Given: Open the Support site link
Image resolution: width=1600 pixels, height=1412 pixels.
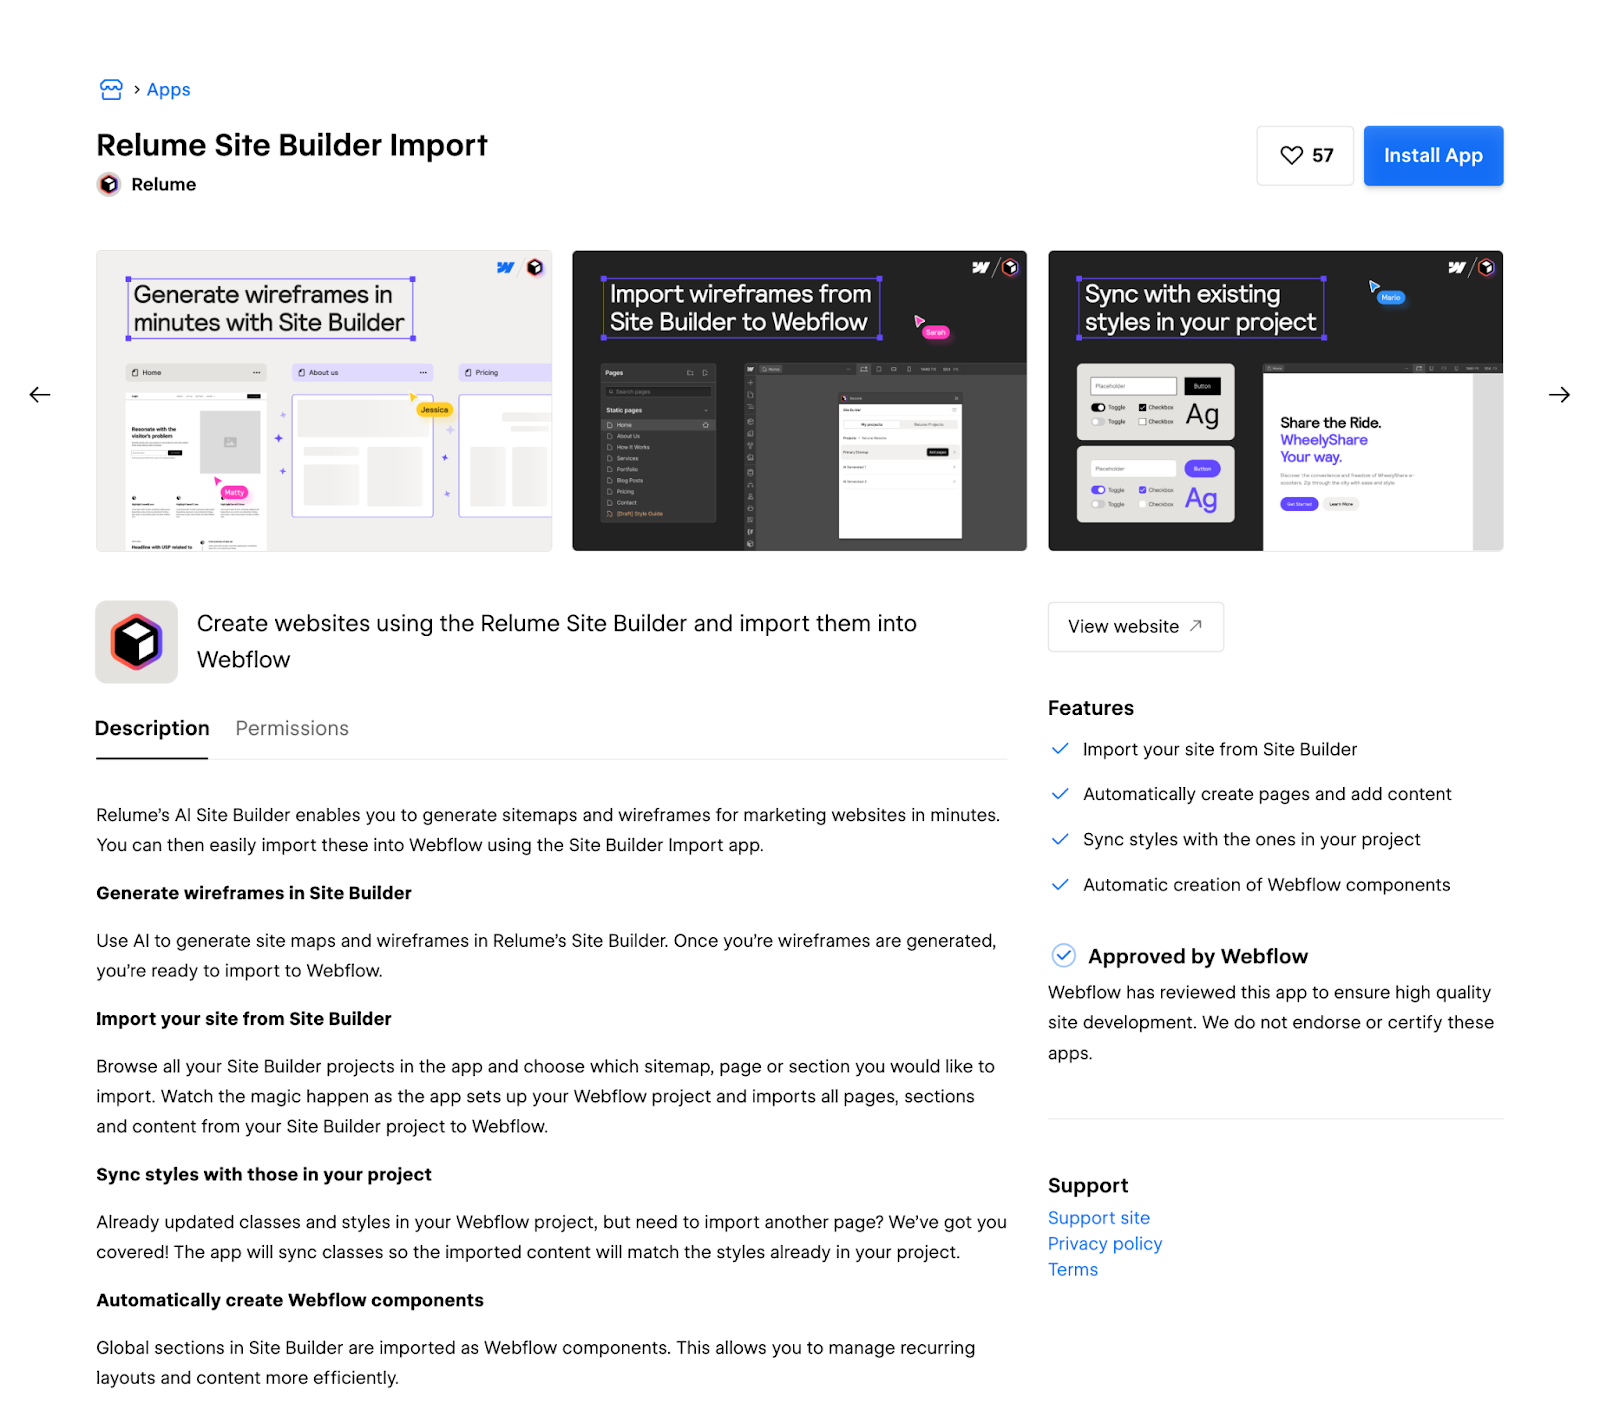Looking at the screenshot, I should (x=1099, y=1218).
